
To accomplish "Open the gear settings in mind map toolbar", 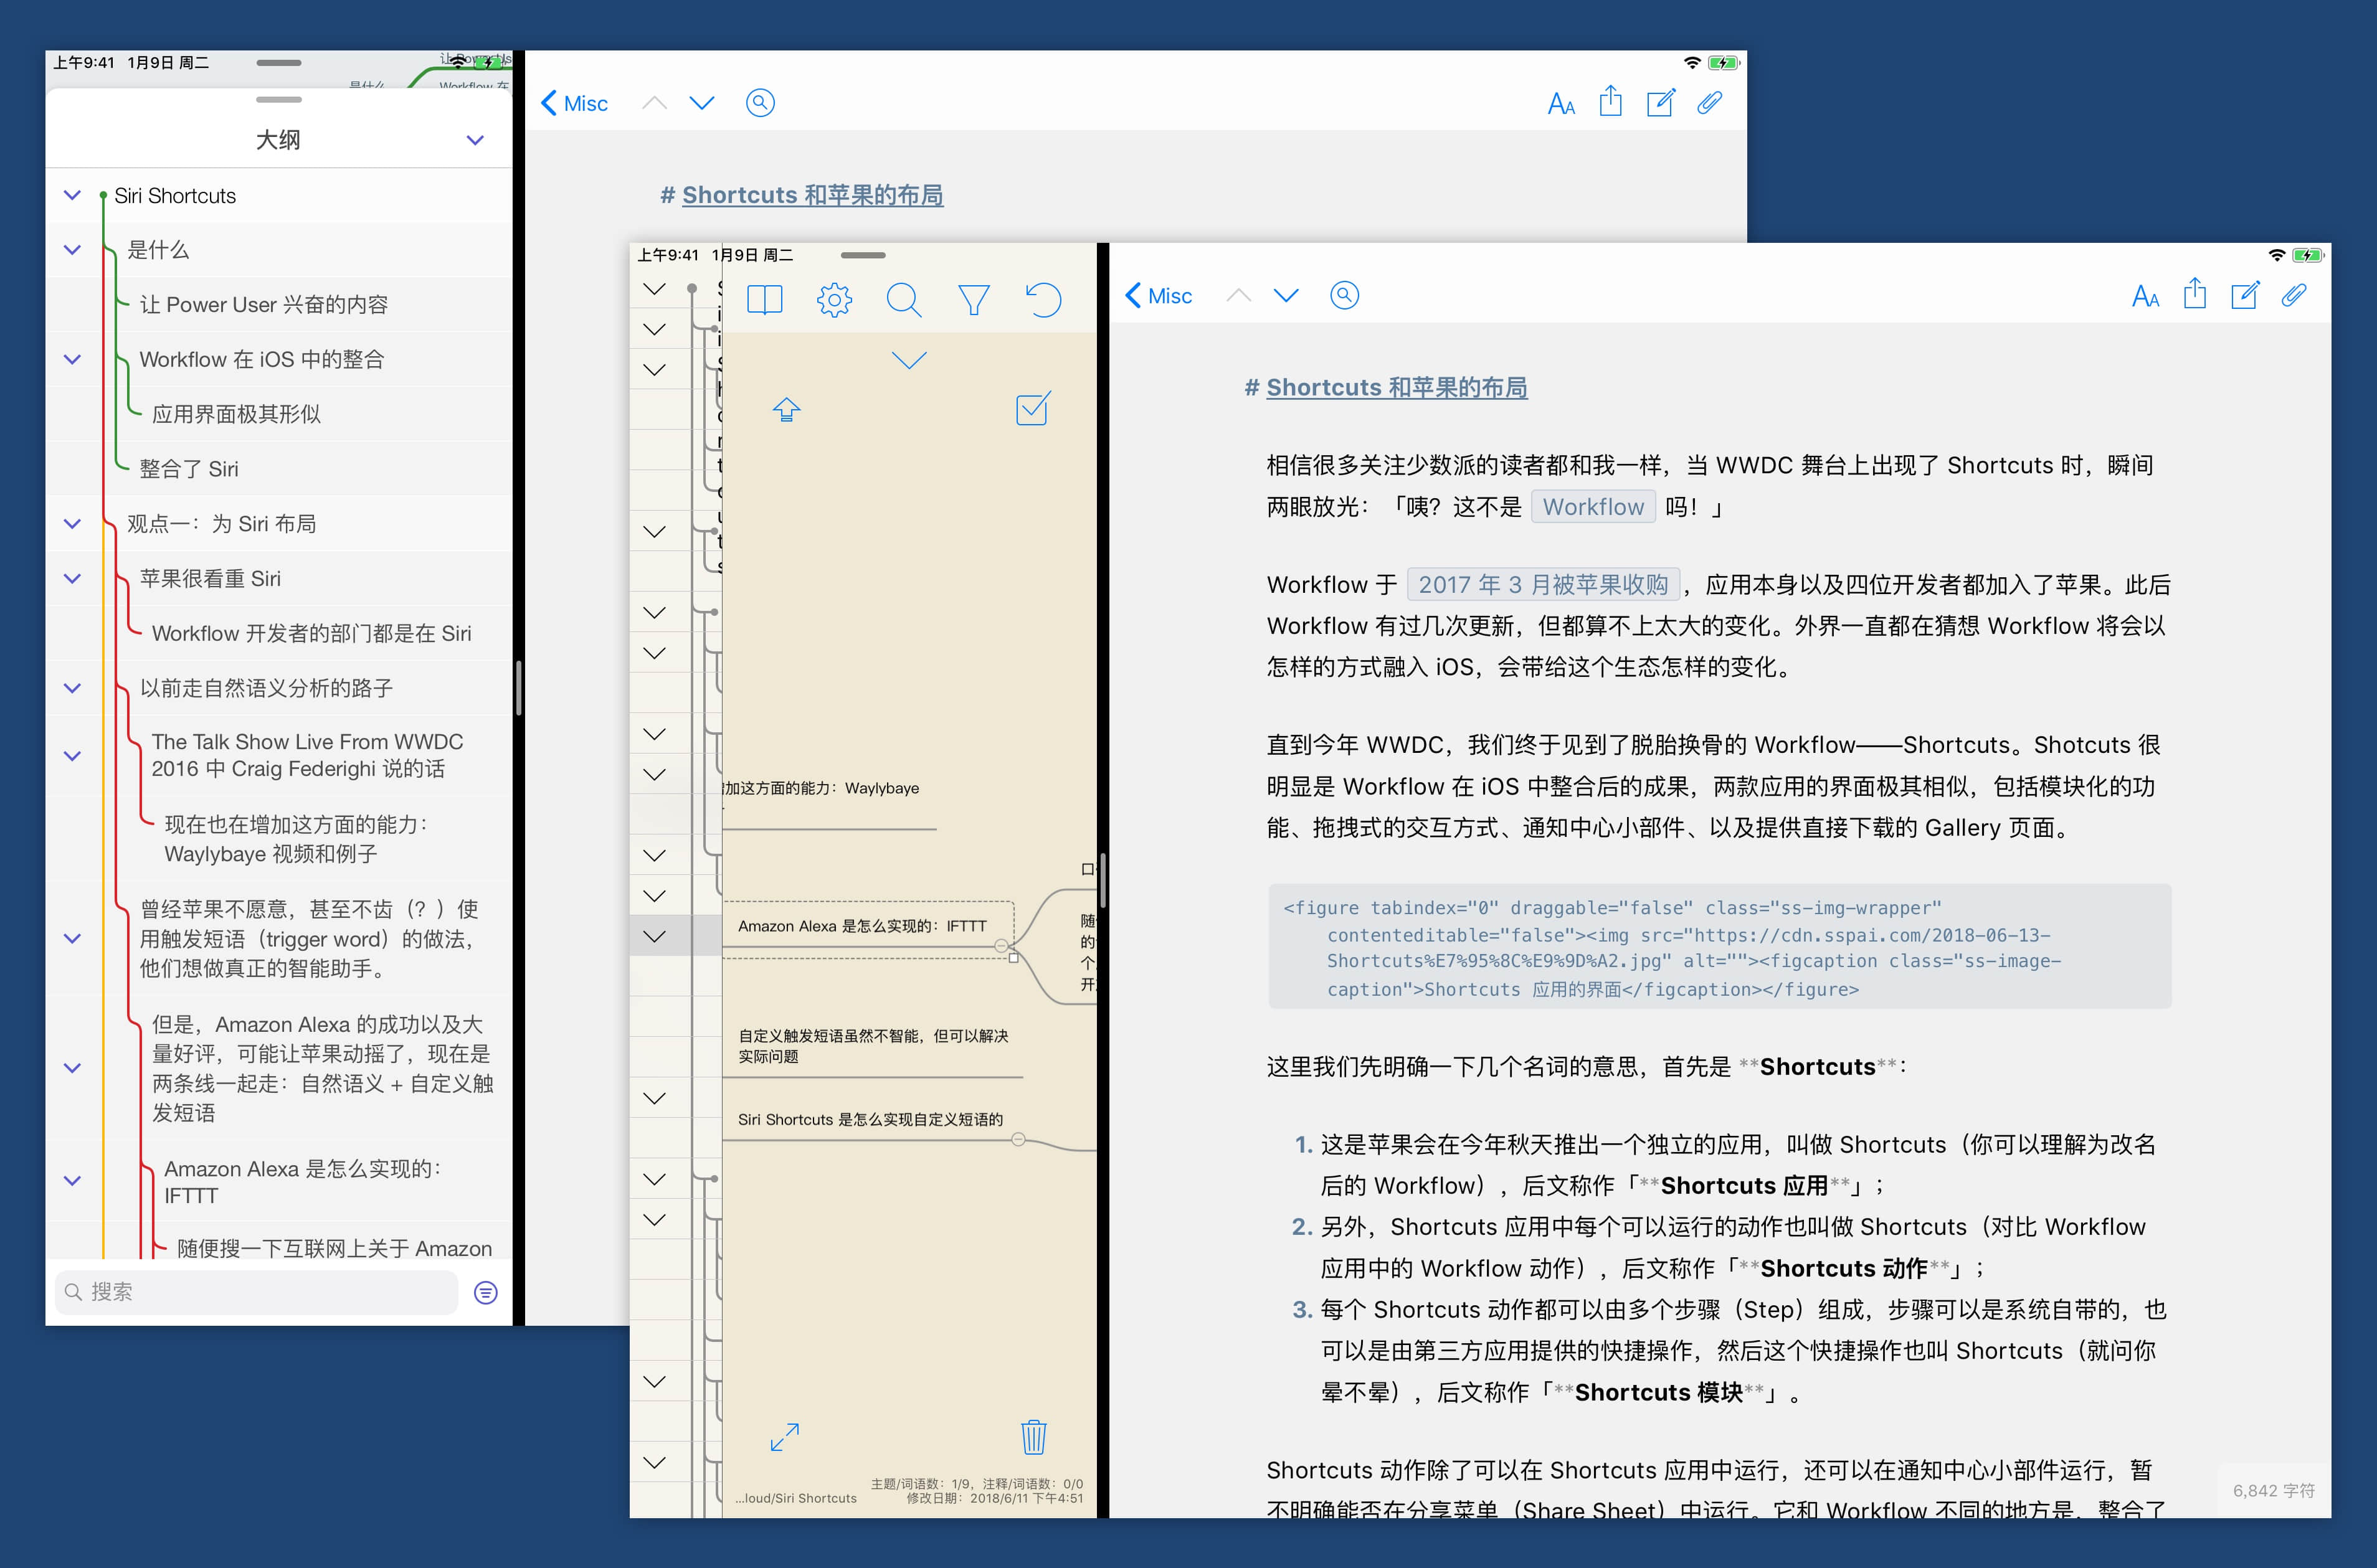I will (834, 299).
